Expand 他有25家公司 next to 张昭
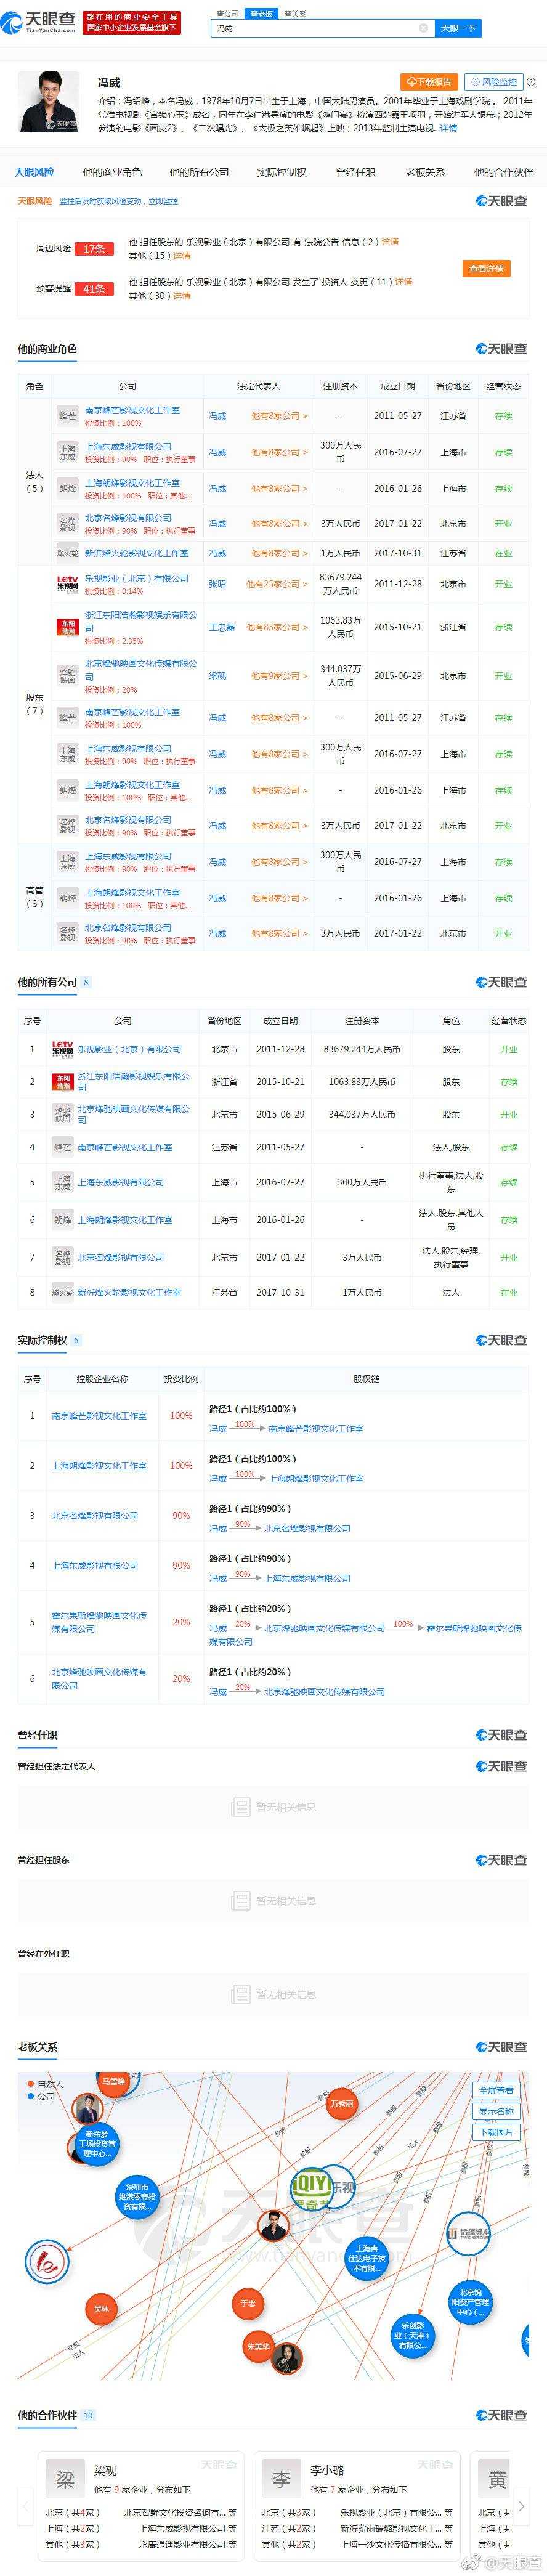The width and height of the screenshot is (547, 2576). 277,584
